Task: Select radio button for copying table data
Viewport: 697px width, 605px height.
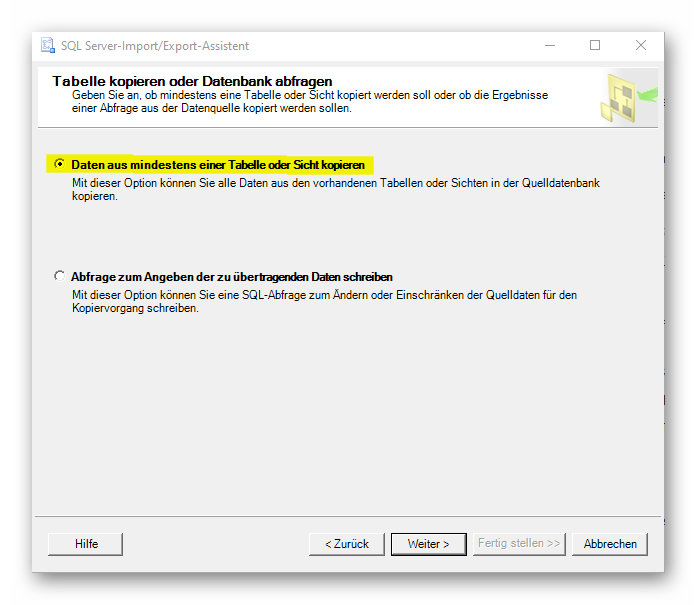Action: coord(60,164)
